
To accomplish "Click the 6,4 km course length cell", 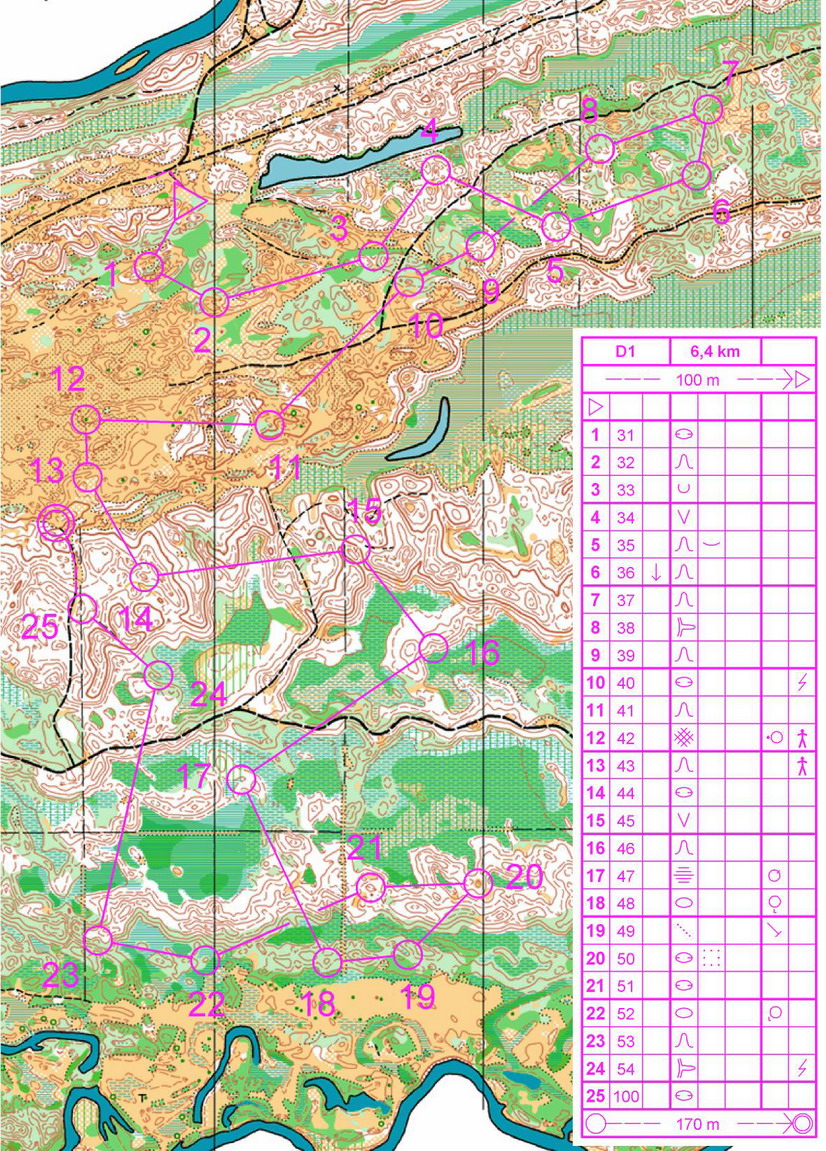I will coord(710,352).
